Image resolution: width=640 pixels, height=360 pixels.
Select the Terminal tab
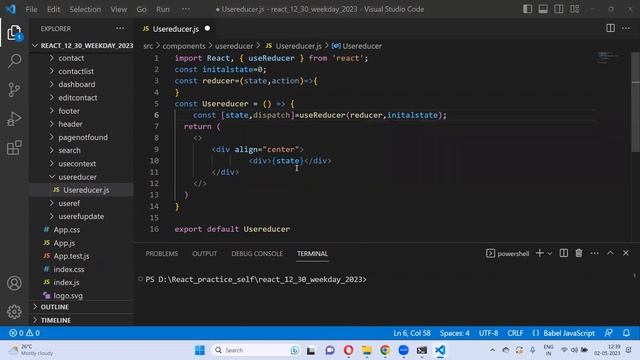312,253
